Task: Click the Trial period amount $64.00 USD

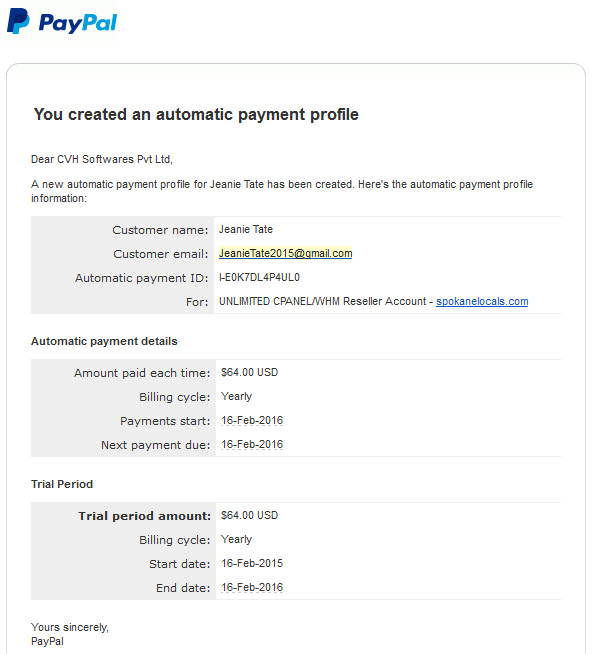Action: [x=249, y=515]
